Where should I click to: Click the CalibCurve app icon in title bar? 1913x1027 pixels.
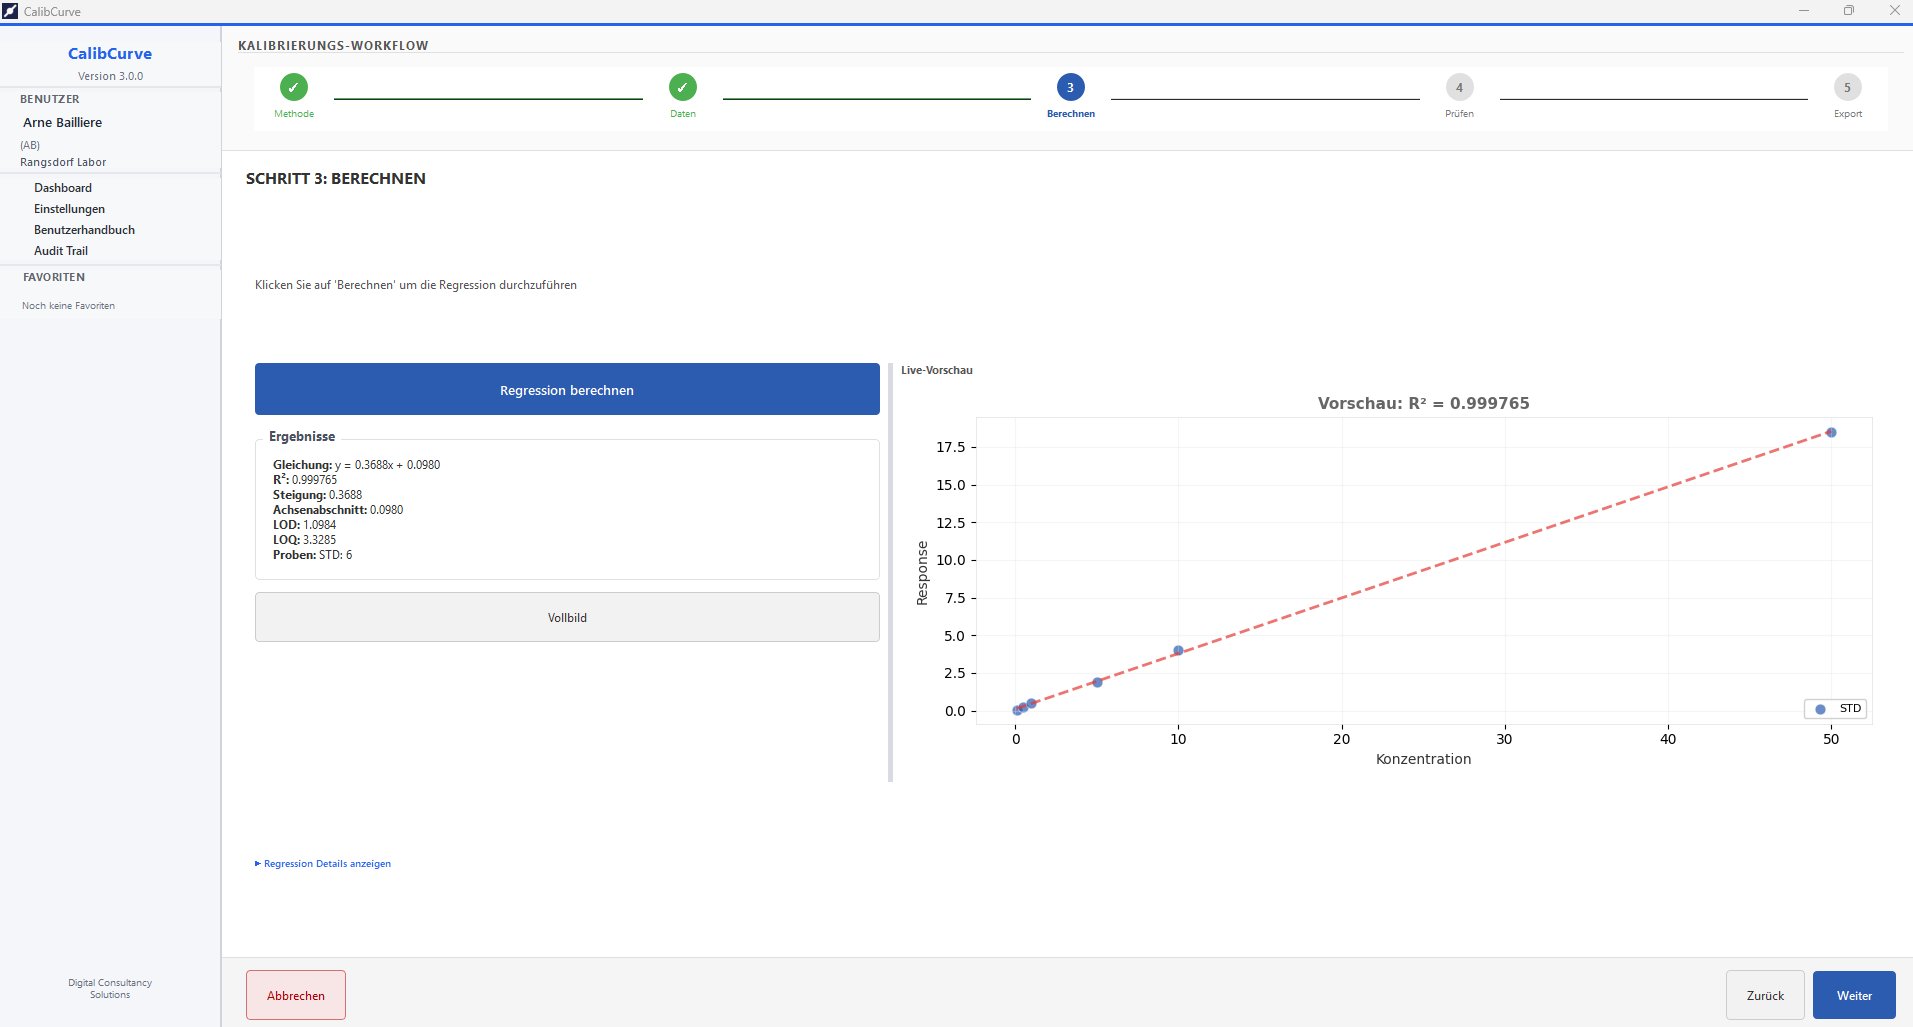(x=10, y=11)
